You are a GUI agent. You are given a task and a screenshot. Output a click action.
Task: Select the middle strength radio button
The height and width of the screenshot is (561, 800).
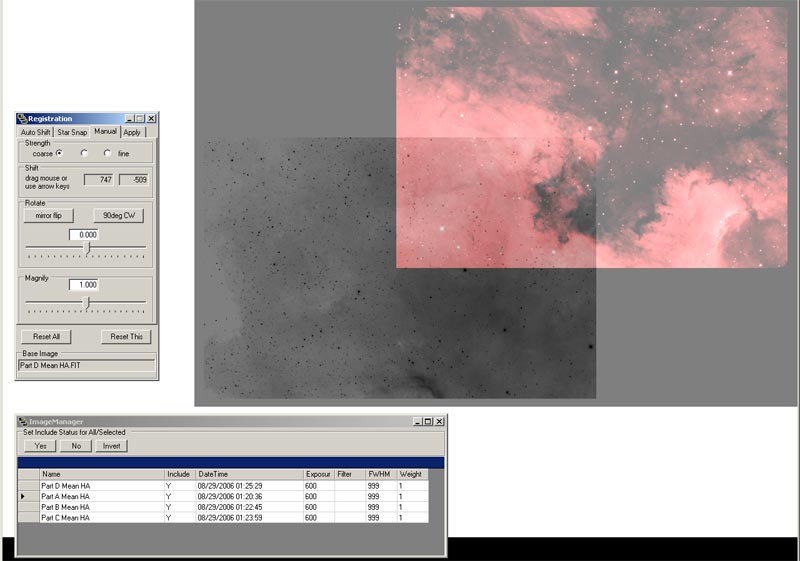[x=84, y=153]
